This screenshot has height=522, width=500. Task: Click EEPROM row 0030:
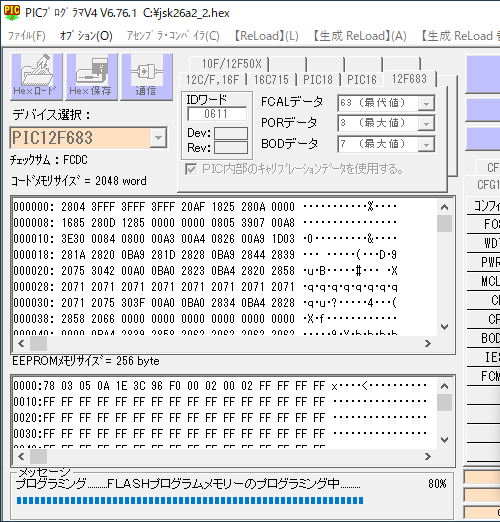pyautogui.click(x=220, y=434)
